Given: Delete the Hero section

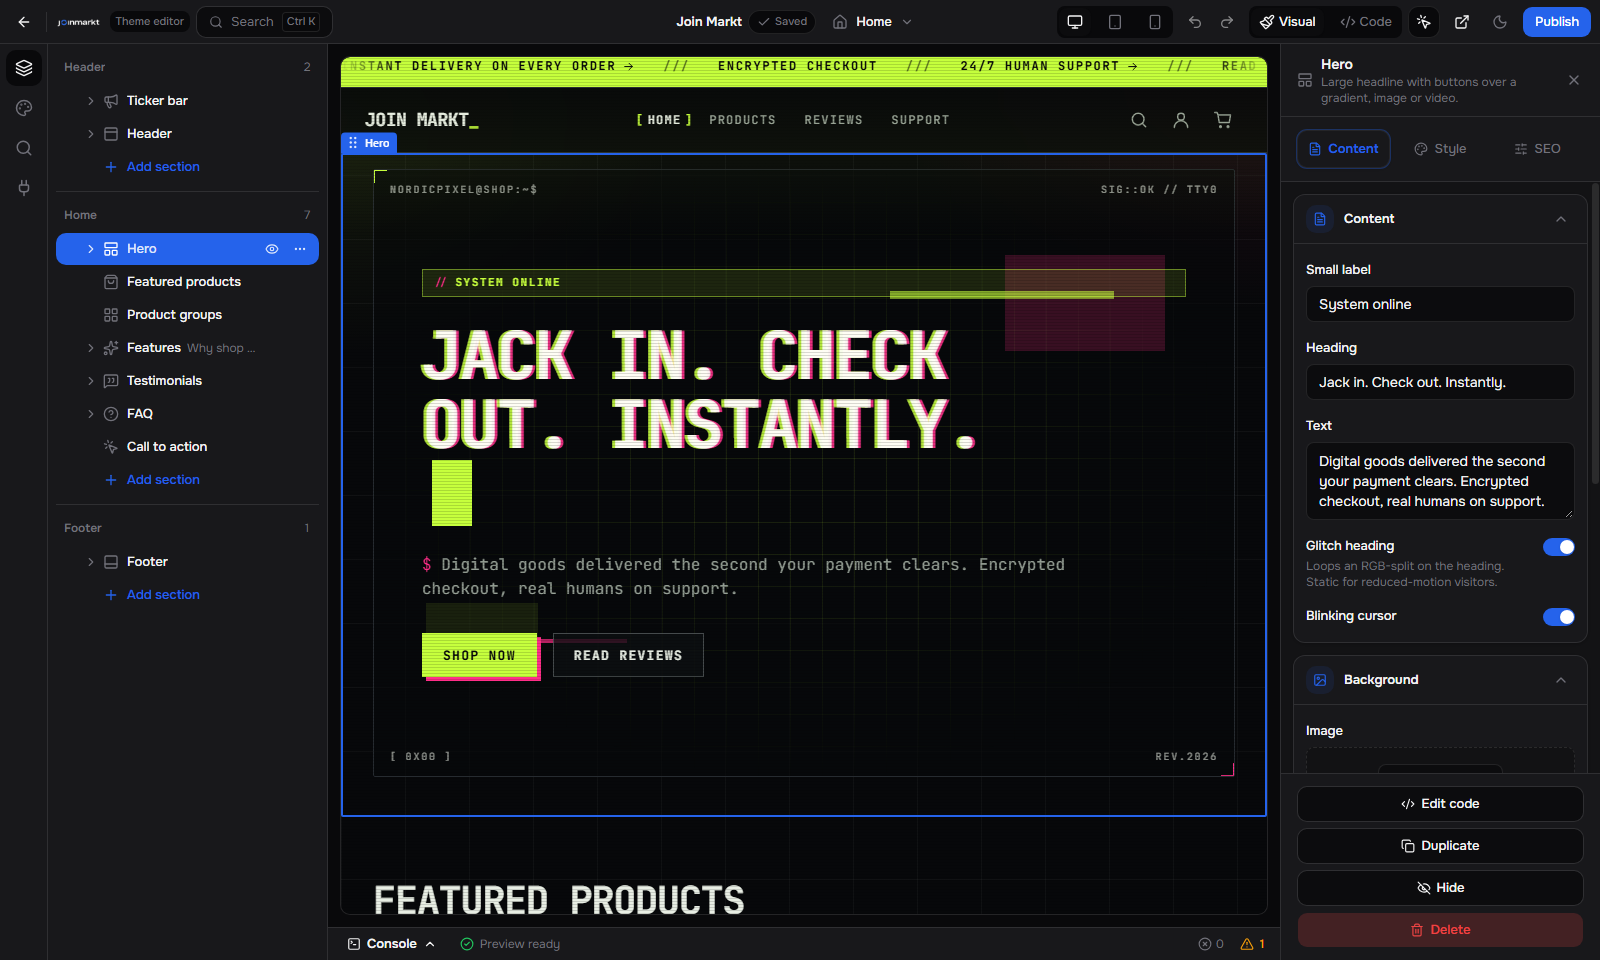Looking at the screenshot, I should [x=1440, y=930].
